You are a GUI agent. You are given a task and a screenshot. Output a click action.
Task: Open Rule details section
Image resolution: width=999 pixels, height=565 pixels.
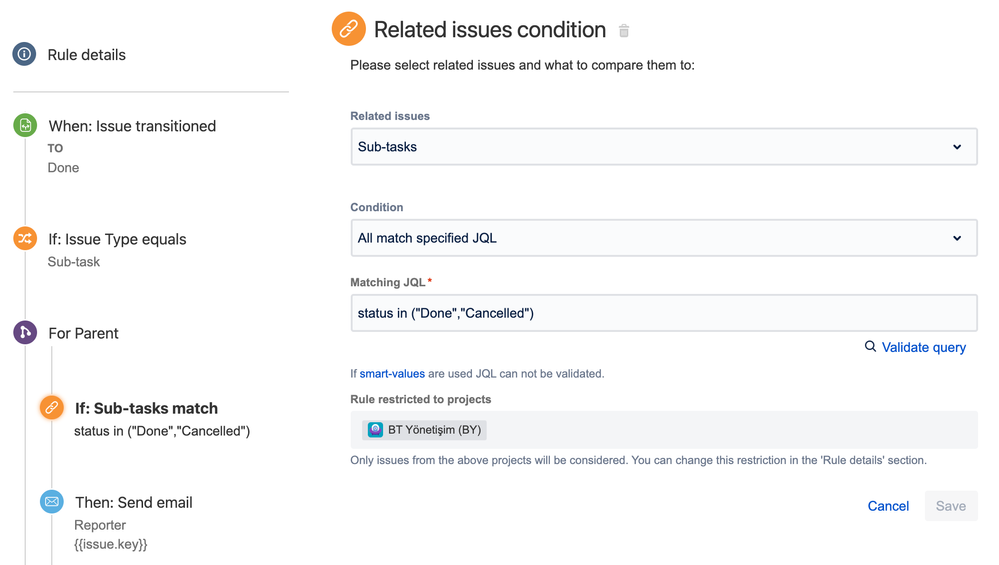pos(87,55)
